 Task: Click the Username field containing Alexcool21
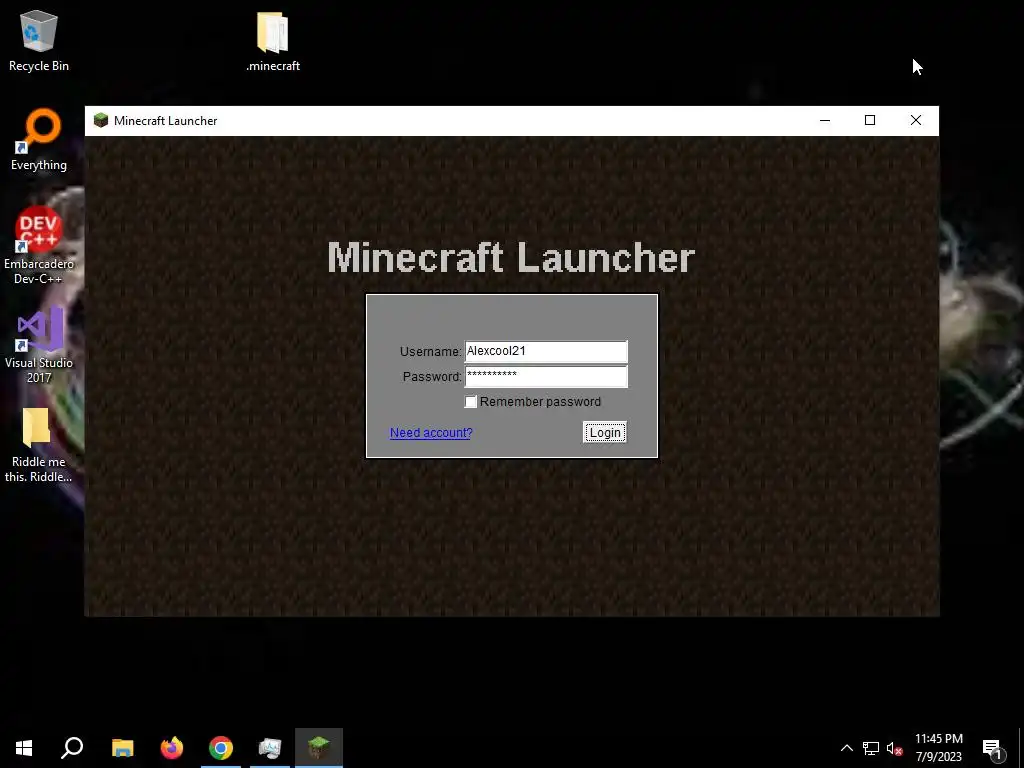tap(546, 351)
